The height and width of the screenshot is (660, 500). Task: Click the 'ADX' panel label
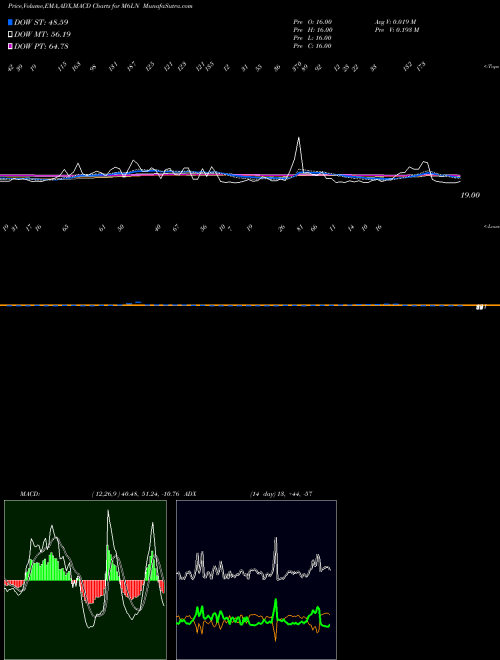[x=191, y=494]
